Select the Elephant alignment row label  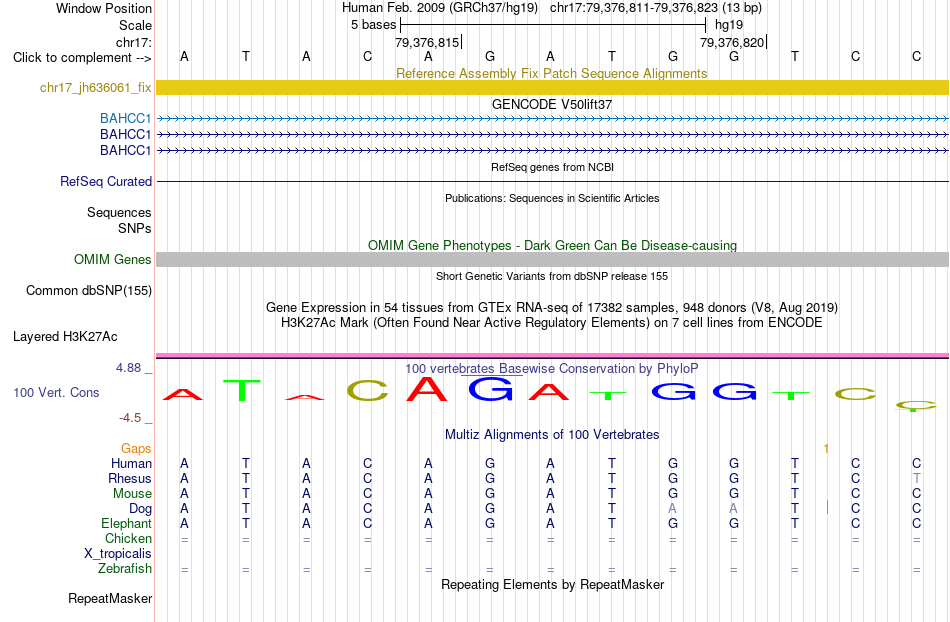[126, 523]
